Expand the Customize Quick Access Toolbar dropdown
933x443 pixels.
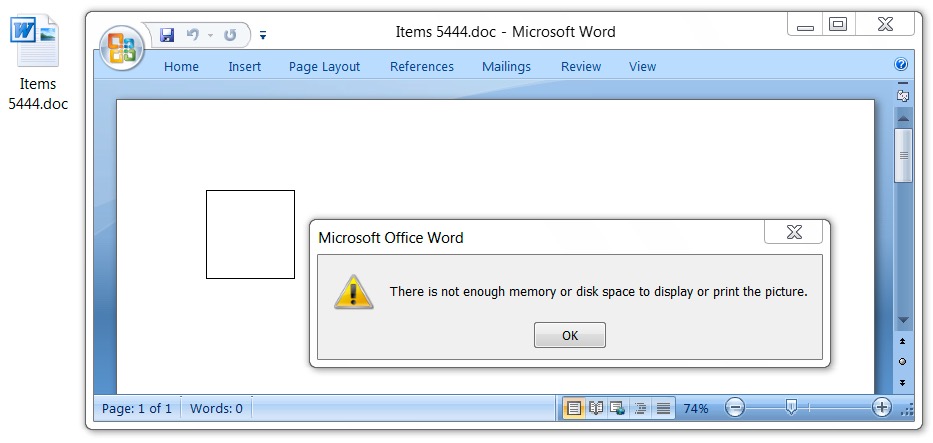(263, 36)
